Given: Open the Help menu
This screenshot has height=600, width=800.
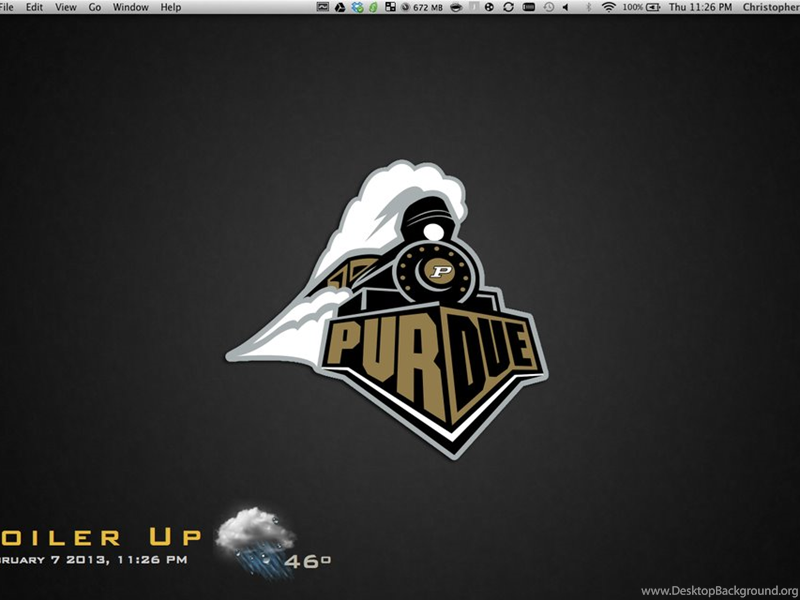Looking at the screenshot, I should click(x=171, y=7).
